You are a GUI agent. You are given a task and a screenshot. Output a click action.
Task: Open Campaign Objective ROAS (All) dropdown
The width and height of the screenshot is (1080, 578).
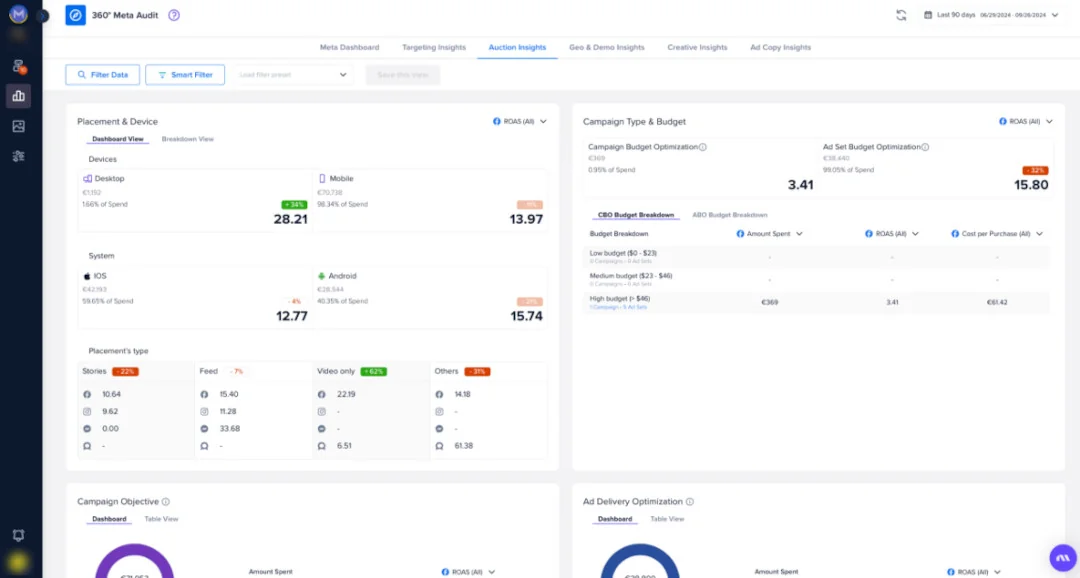[x=468, y=572]
